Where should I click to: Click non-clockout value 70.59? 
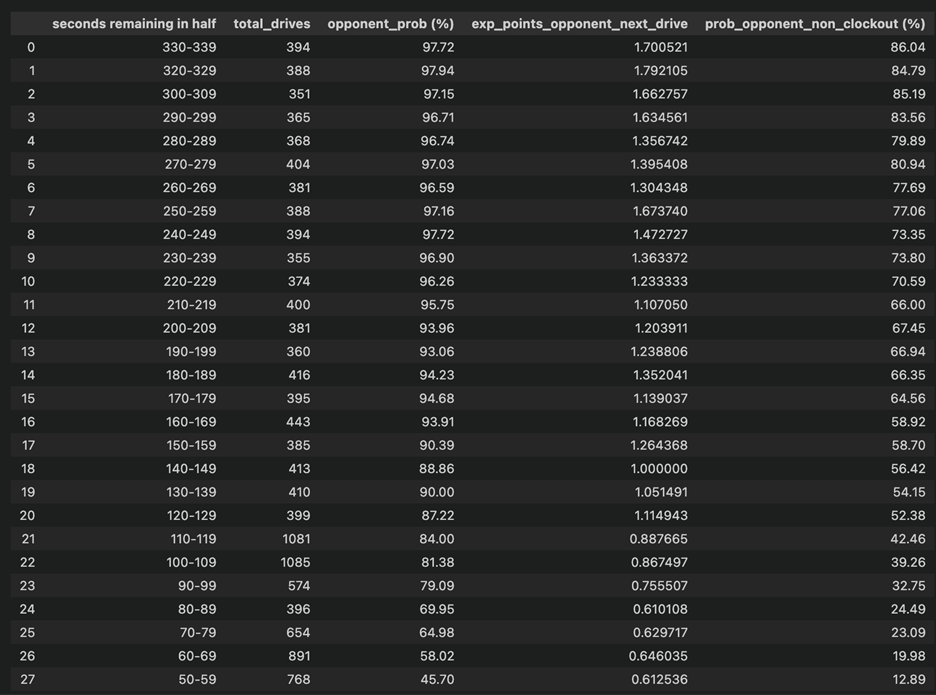pyautogui.click(x=908, y=281)
